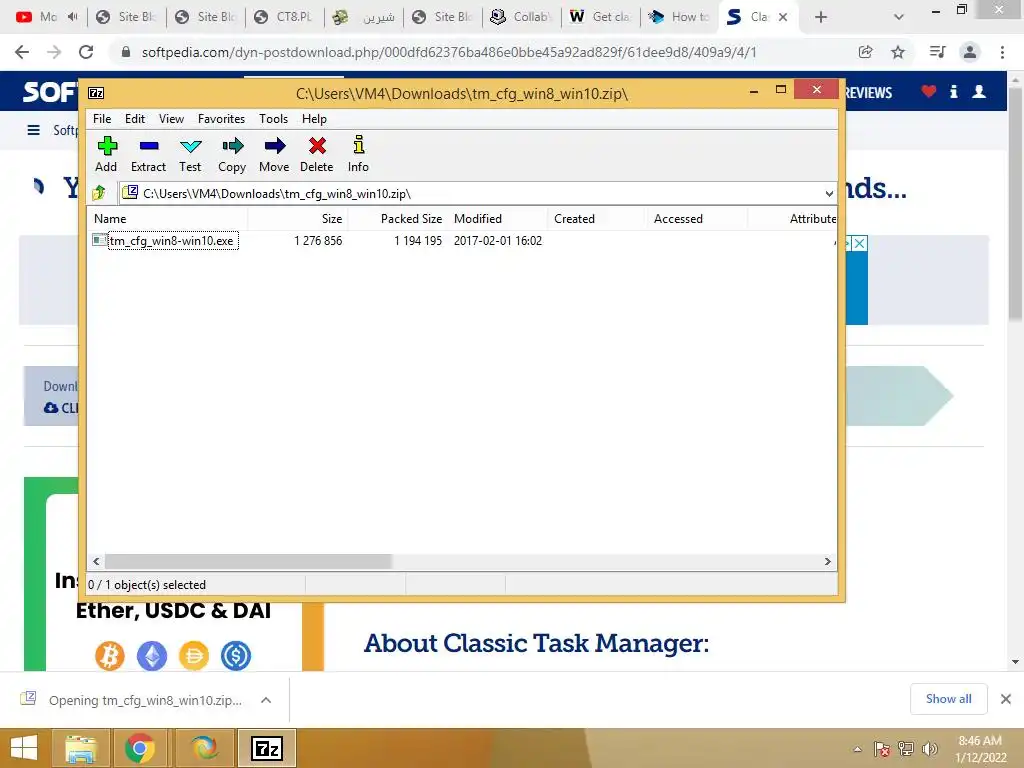Expand the archive path dropdown arrow

tap(829, 193)
